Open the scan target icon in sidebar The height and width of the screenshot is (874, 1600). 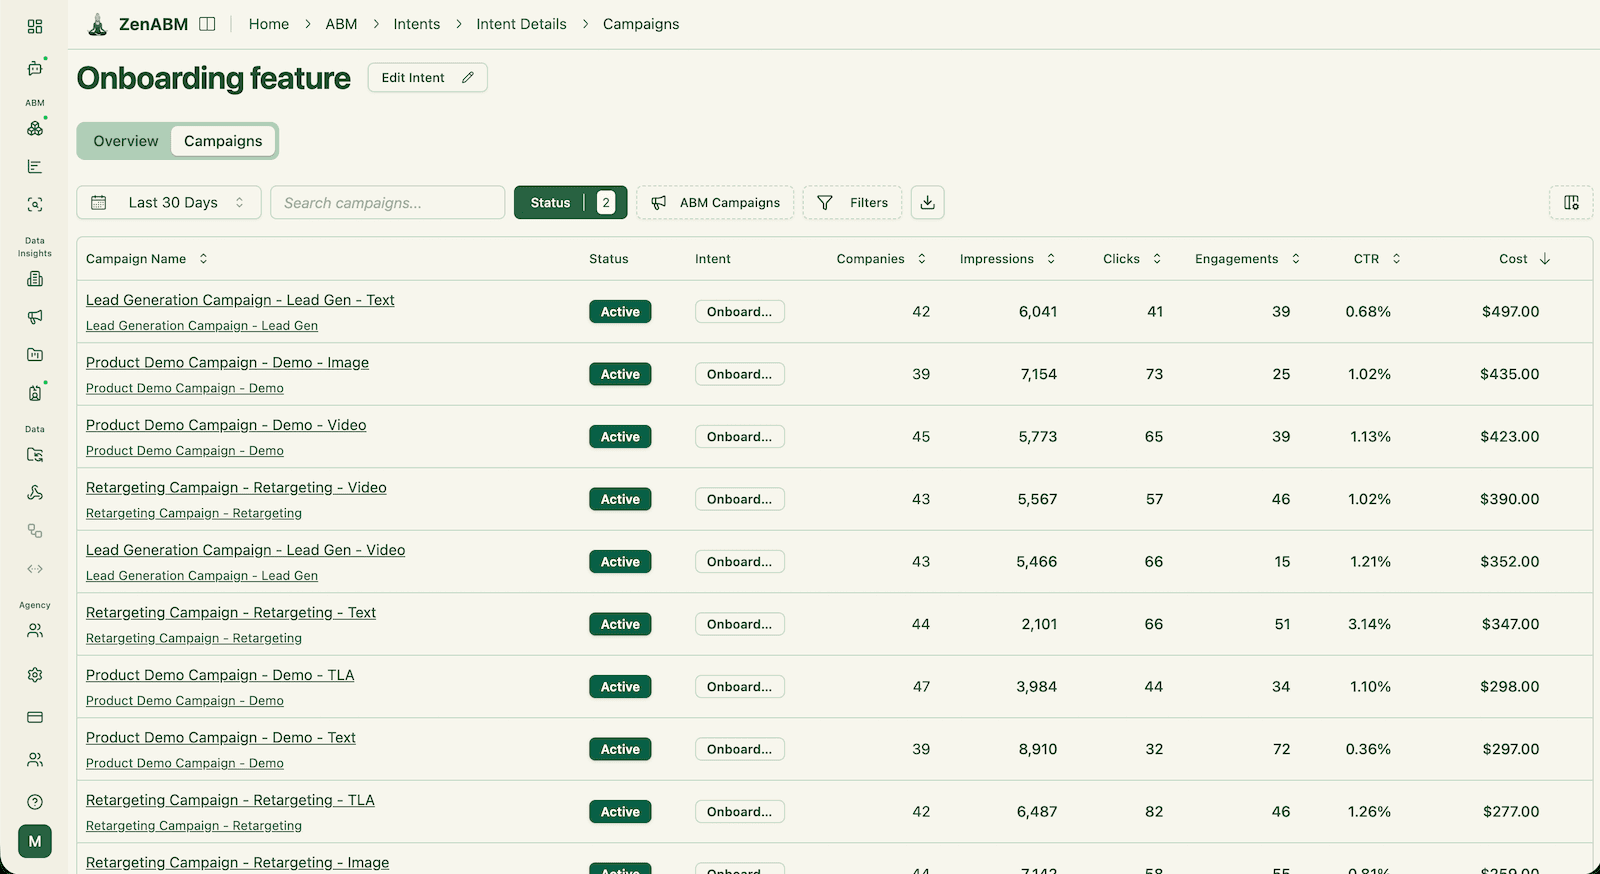(35, 205)
